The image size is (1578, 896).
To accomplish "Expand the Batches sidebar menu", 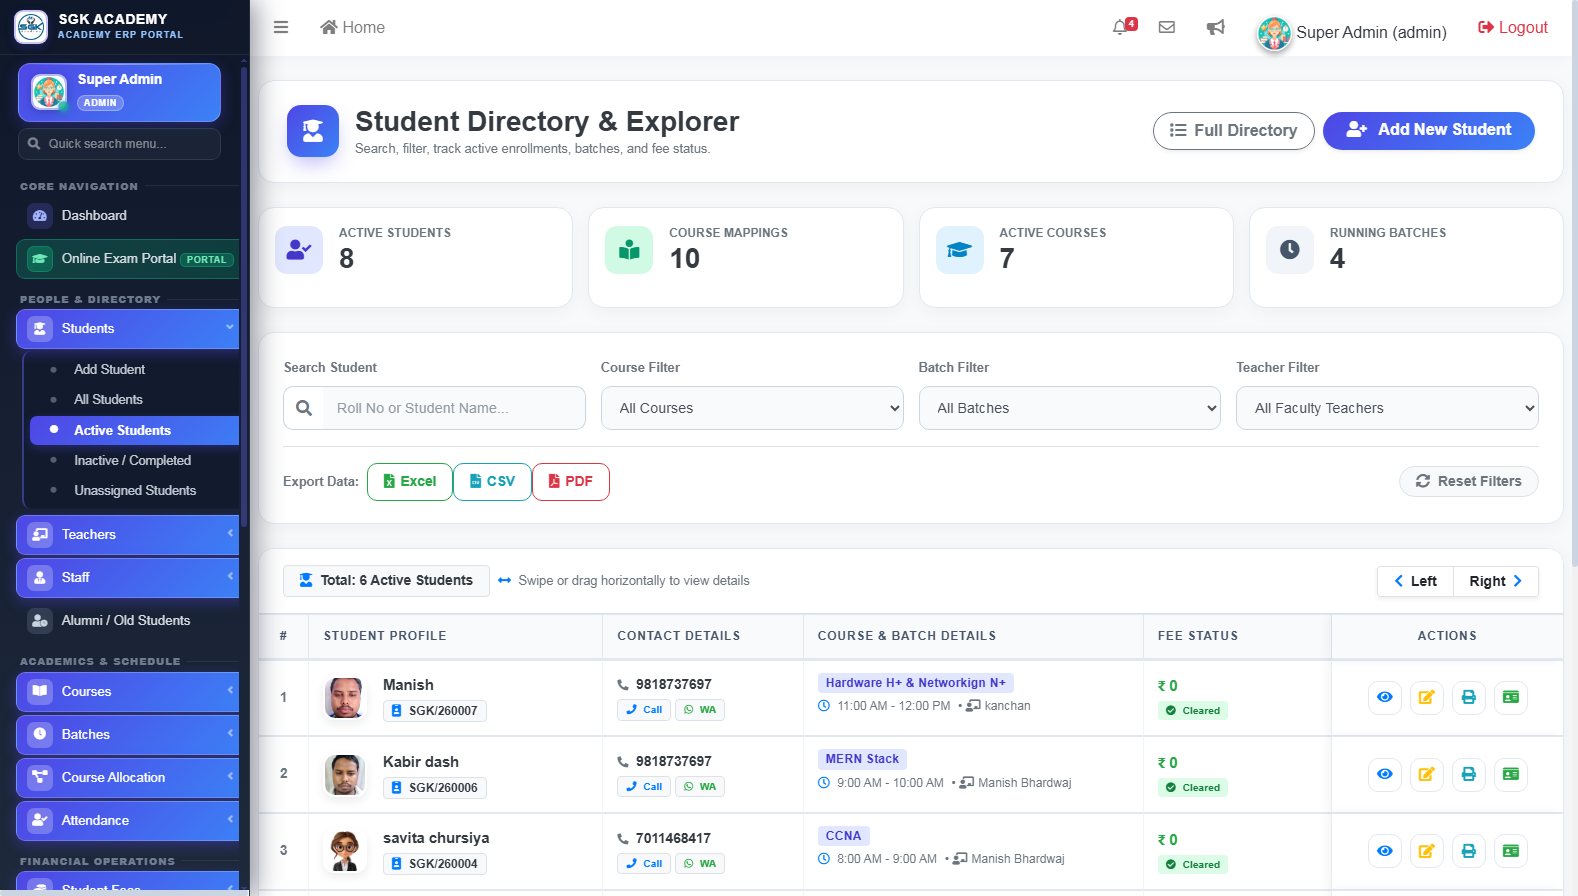I will point(128,735).
